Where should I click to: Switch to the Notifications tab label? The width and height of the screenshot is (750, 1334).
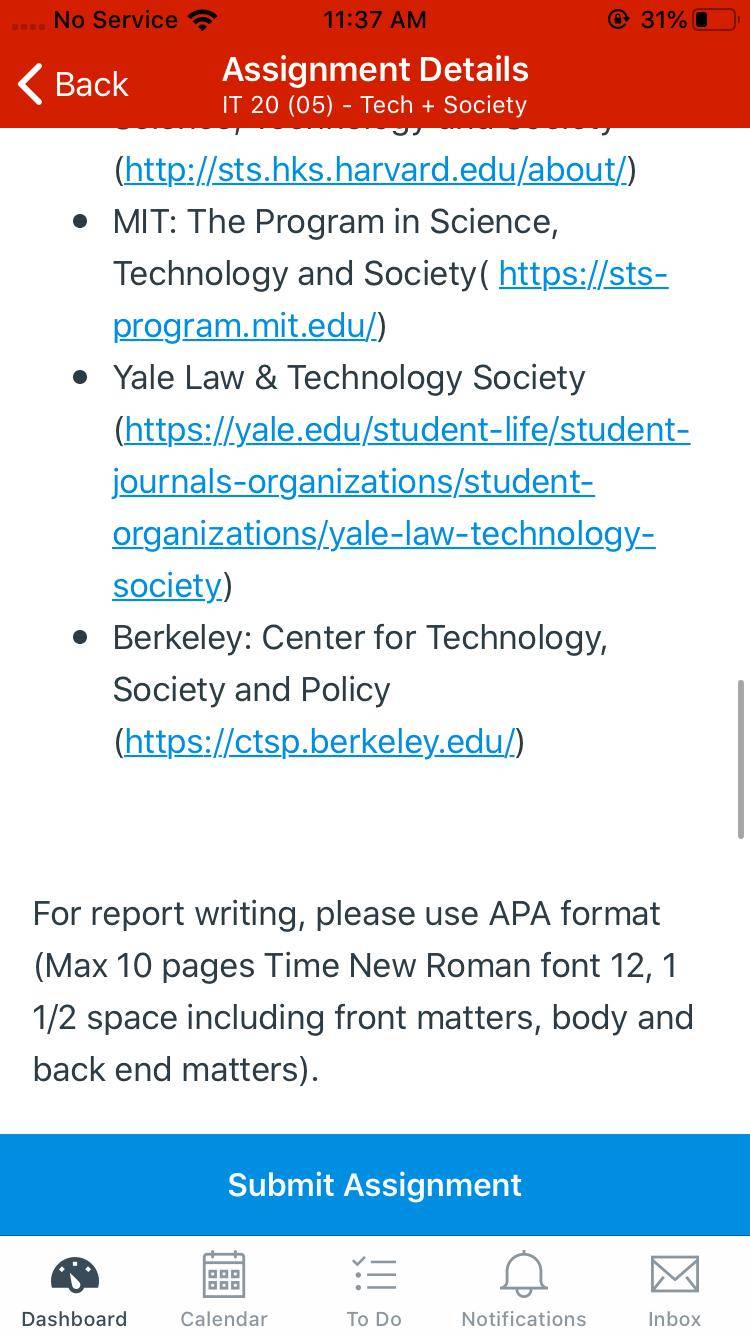[524, 1319]
